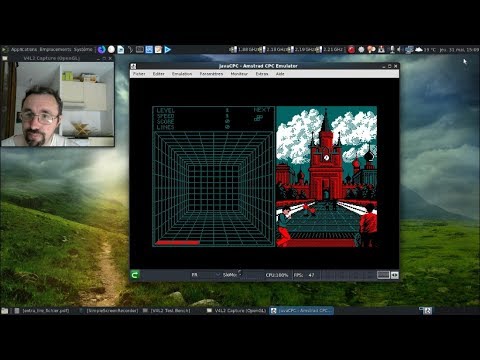
Task: Open the Extras menu
Action: [x=262, y=74]
